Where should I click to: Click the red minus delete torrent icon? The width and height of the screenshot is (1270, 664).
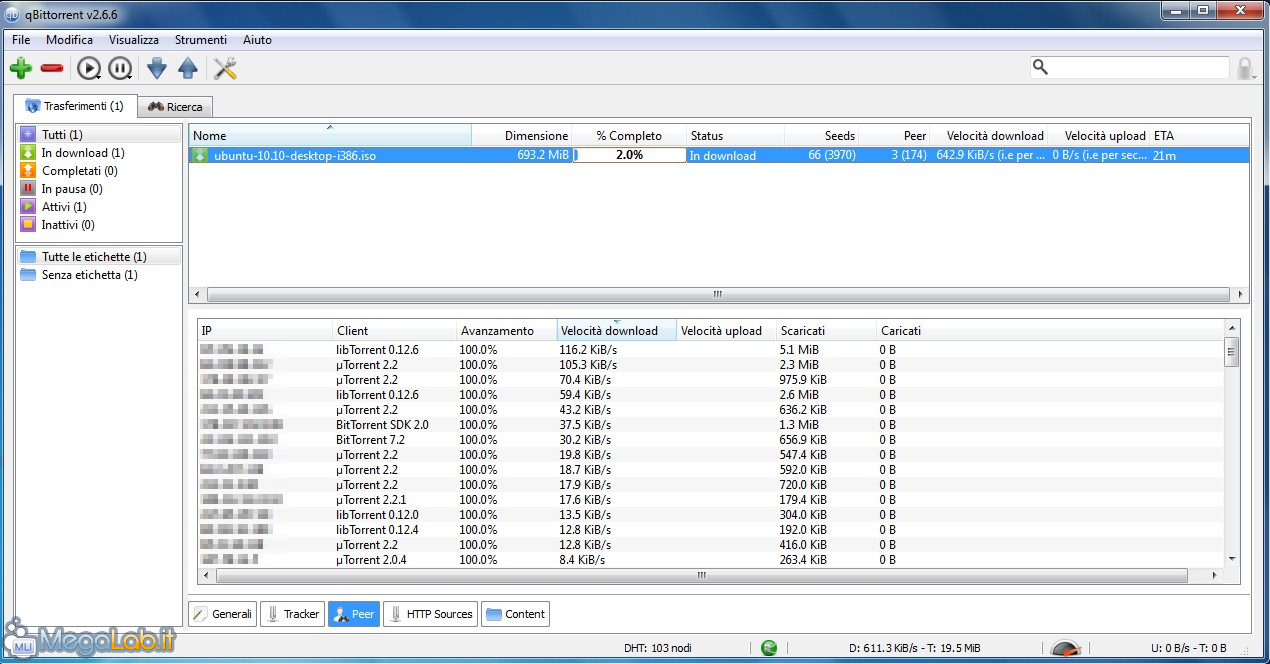pyautogui.click(x=52, y=68)
